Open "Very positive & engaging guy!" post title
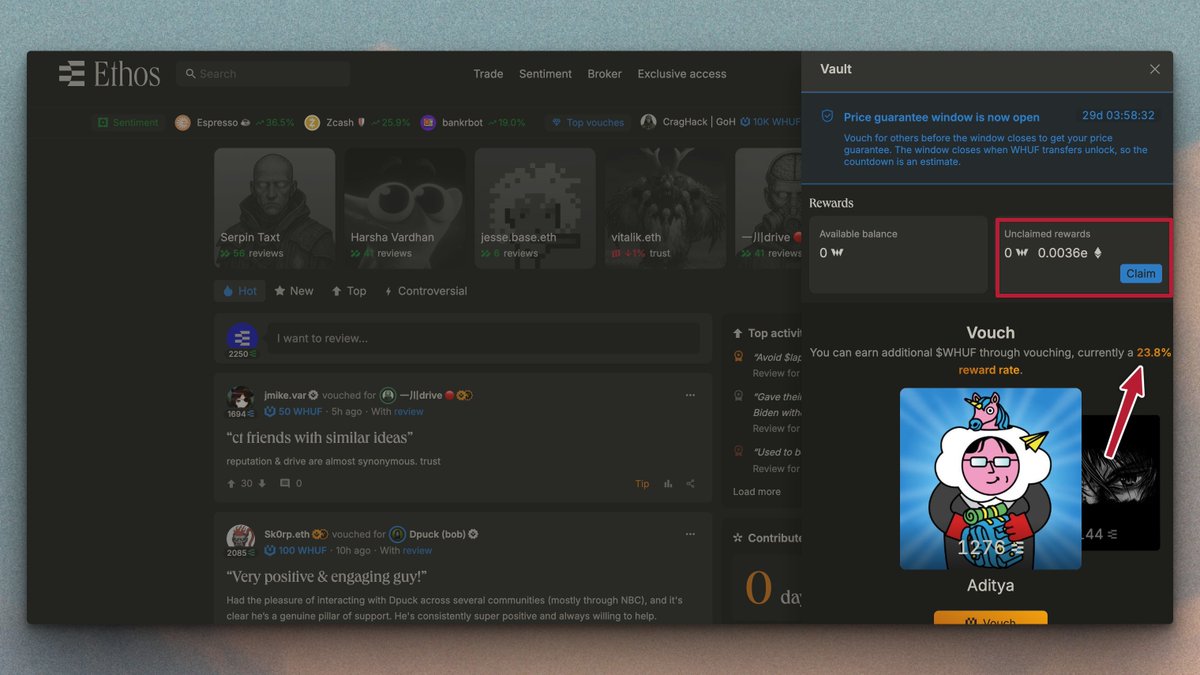The image size is (1200, 675). point(327,577)
